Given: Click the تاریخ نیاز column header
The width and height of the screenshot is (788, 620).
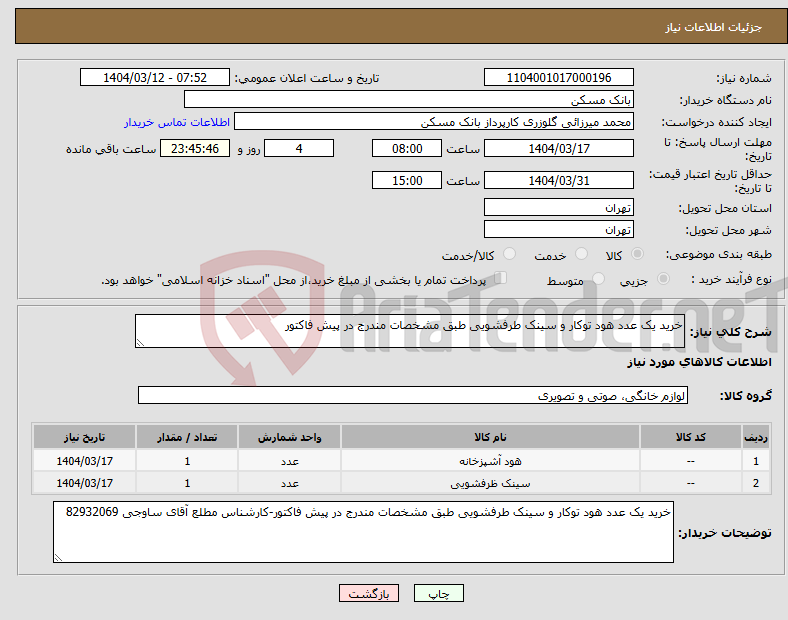Looking at the screenshot, I should [x=84, y=437].
